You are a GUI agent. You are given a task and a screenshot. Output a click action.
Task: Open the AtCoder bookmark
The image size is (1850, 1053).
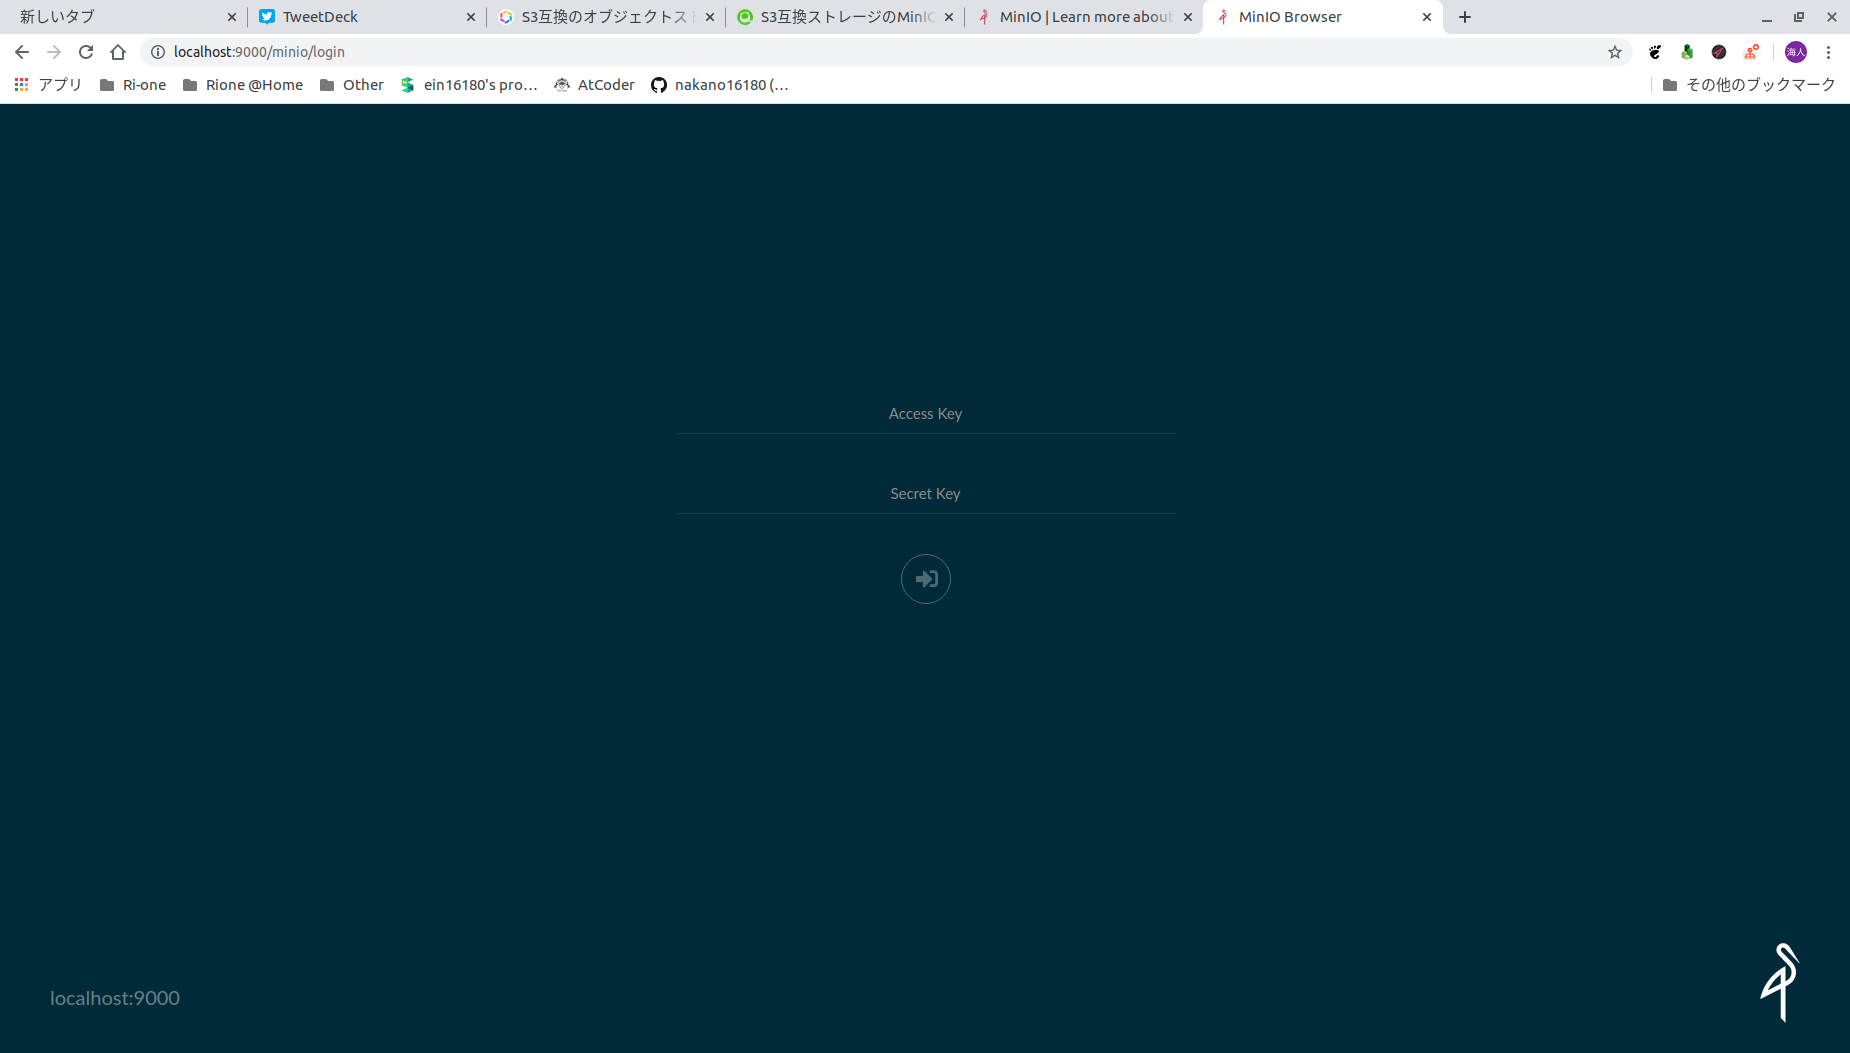pos(594,85)
